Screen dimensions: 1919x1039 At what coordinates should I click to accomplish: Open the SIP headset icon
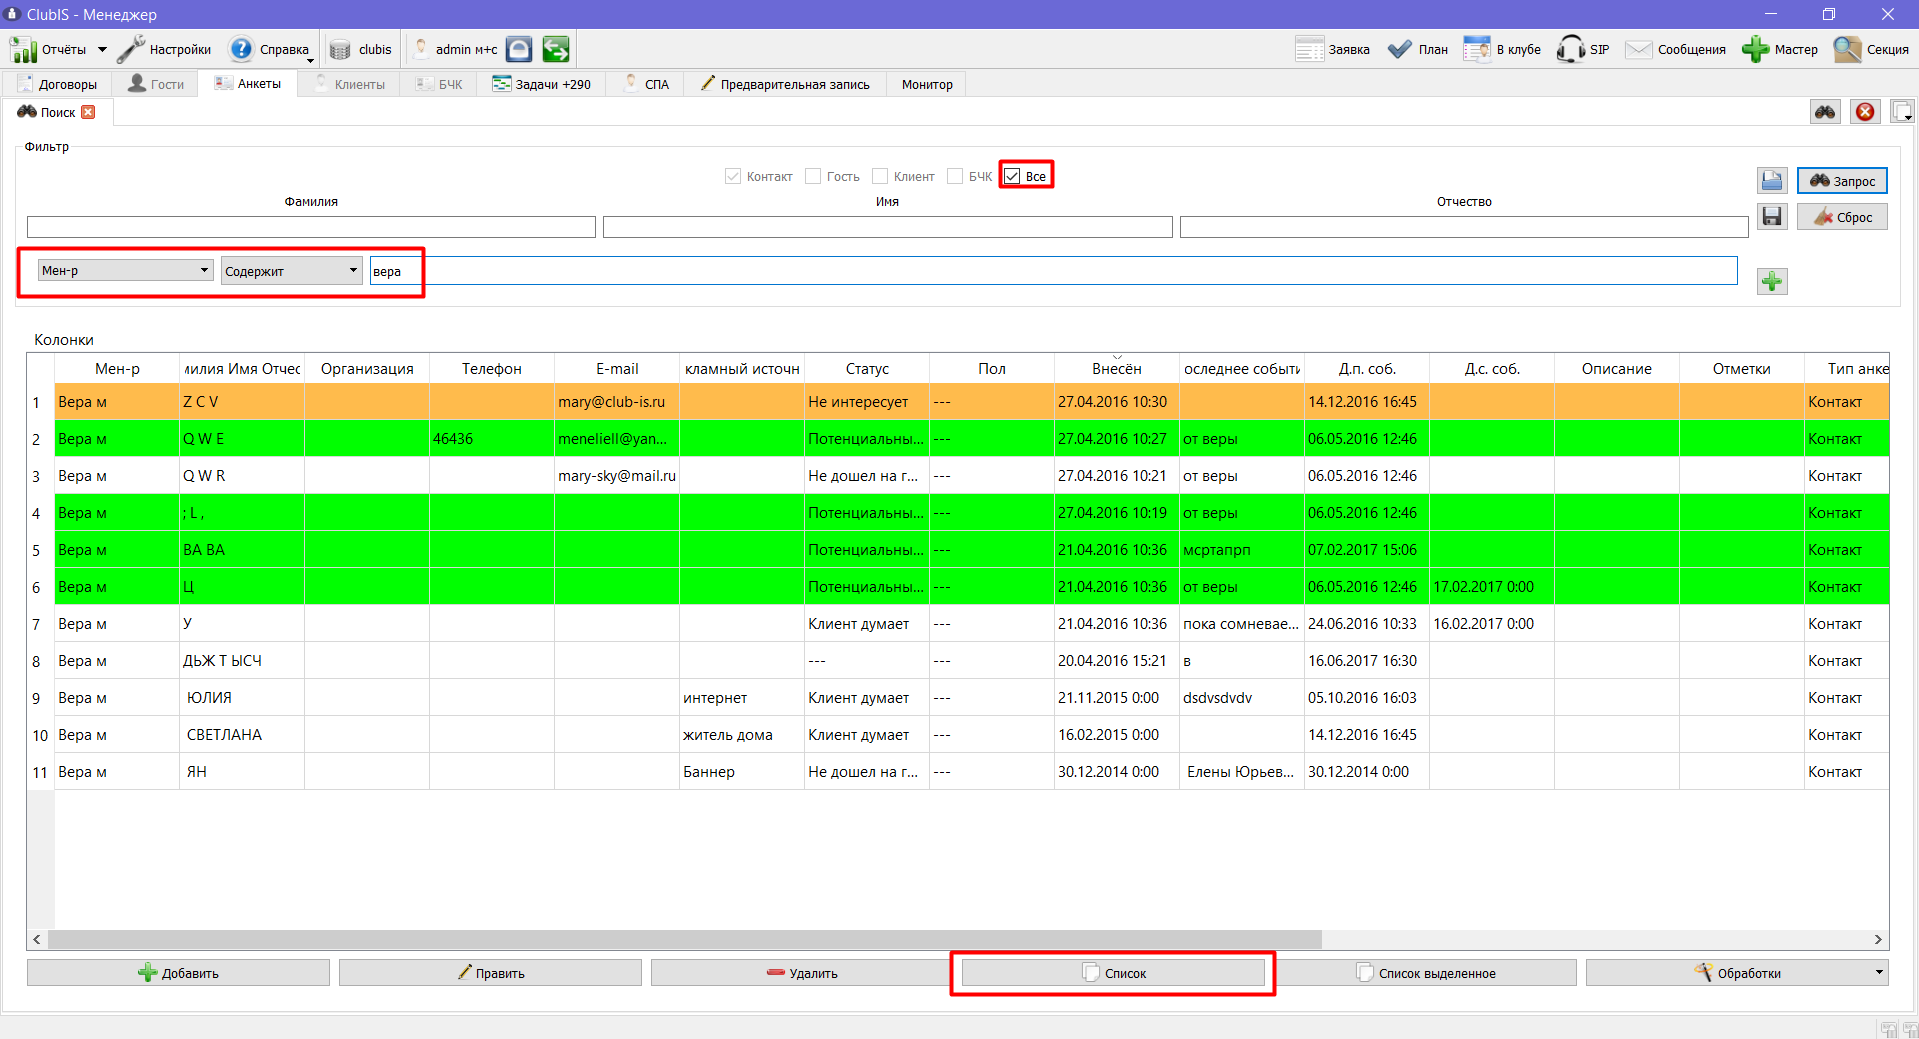pos(1571,49)
